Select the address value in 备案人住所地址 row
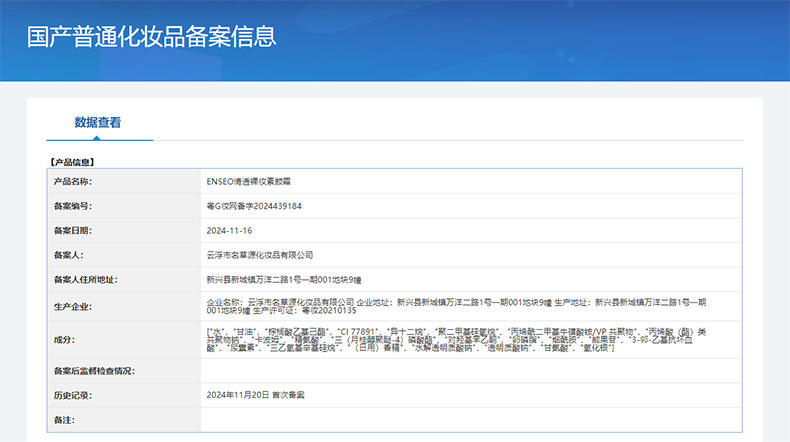The width and height of the screenshot is (790, 442). pyautogui.click(x=284, y=280)
